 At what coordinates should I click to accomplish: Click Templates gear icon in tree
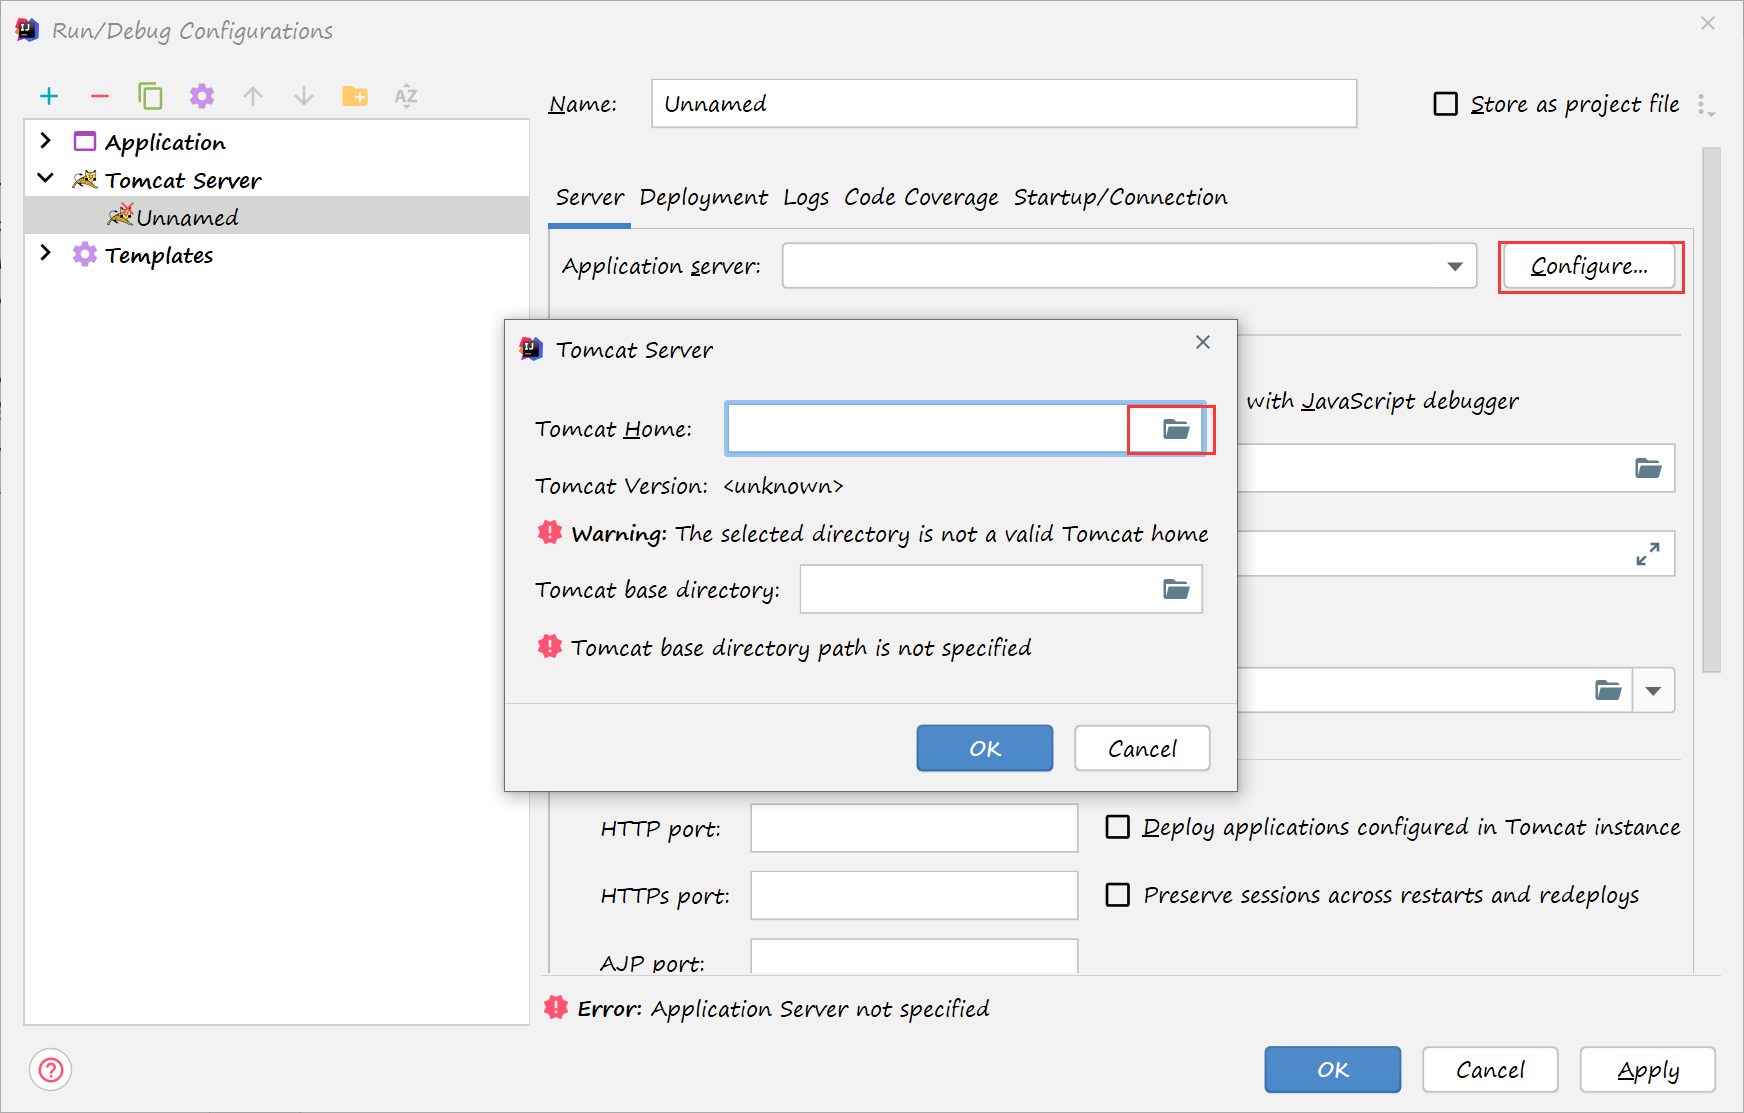click(x=85, y=254)
